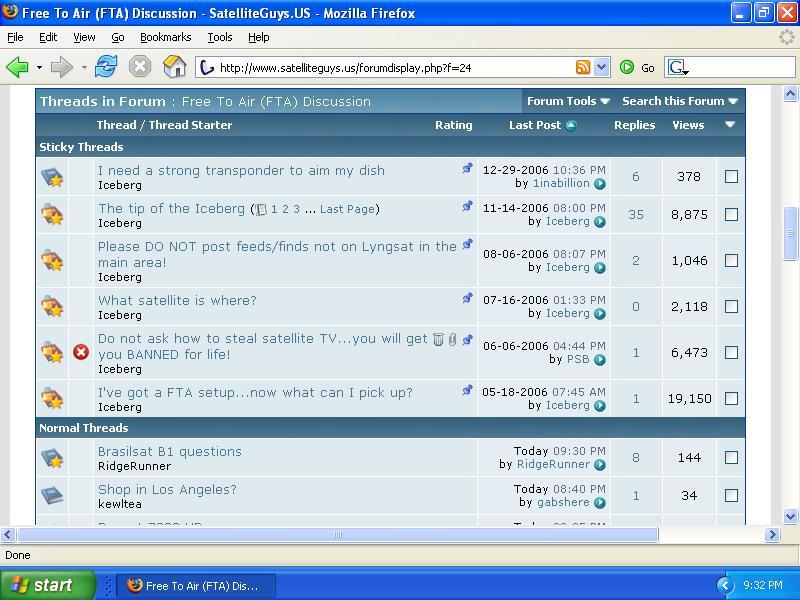Click multipage icon beside The tip of the Iceberg
The image size is (800, 600).
261,209
